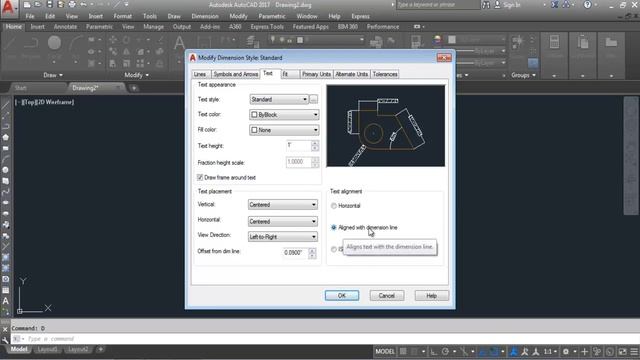
Task: Open the Dimension menu in the menu bar
Action: pyautogui.click(x=205, y=16)
